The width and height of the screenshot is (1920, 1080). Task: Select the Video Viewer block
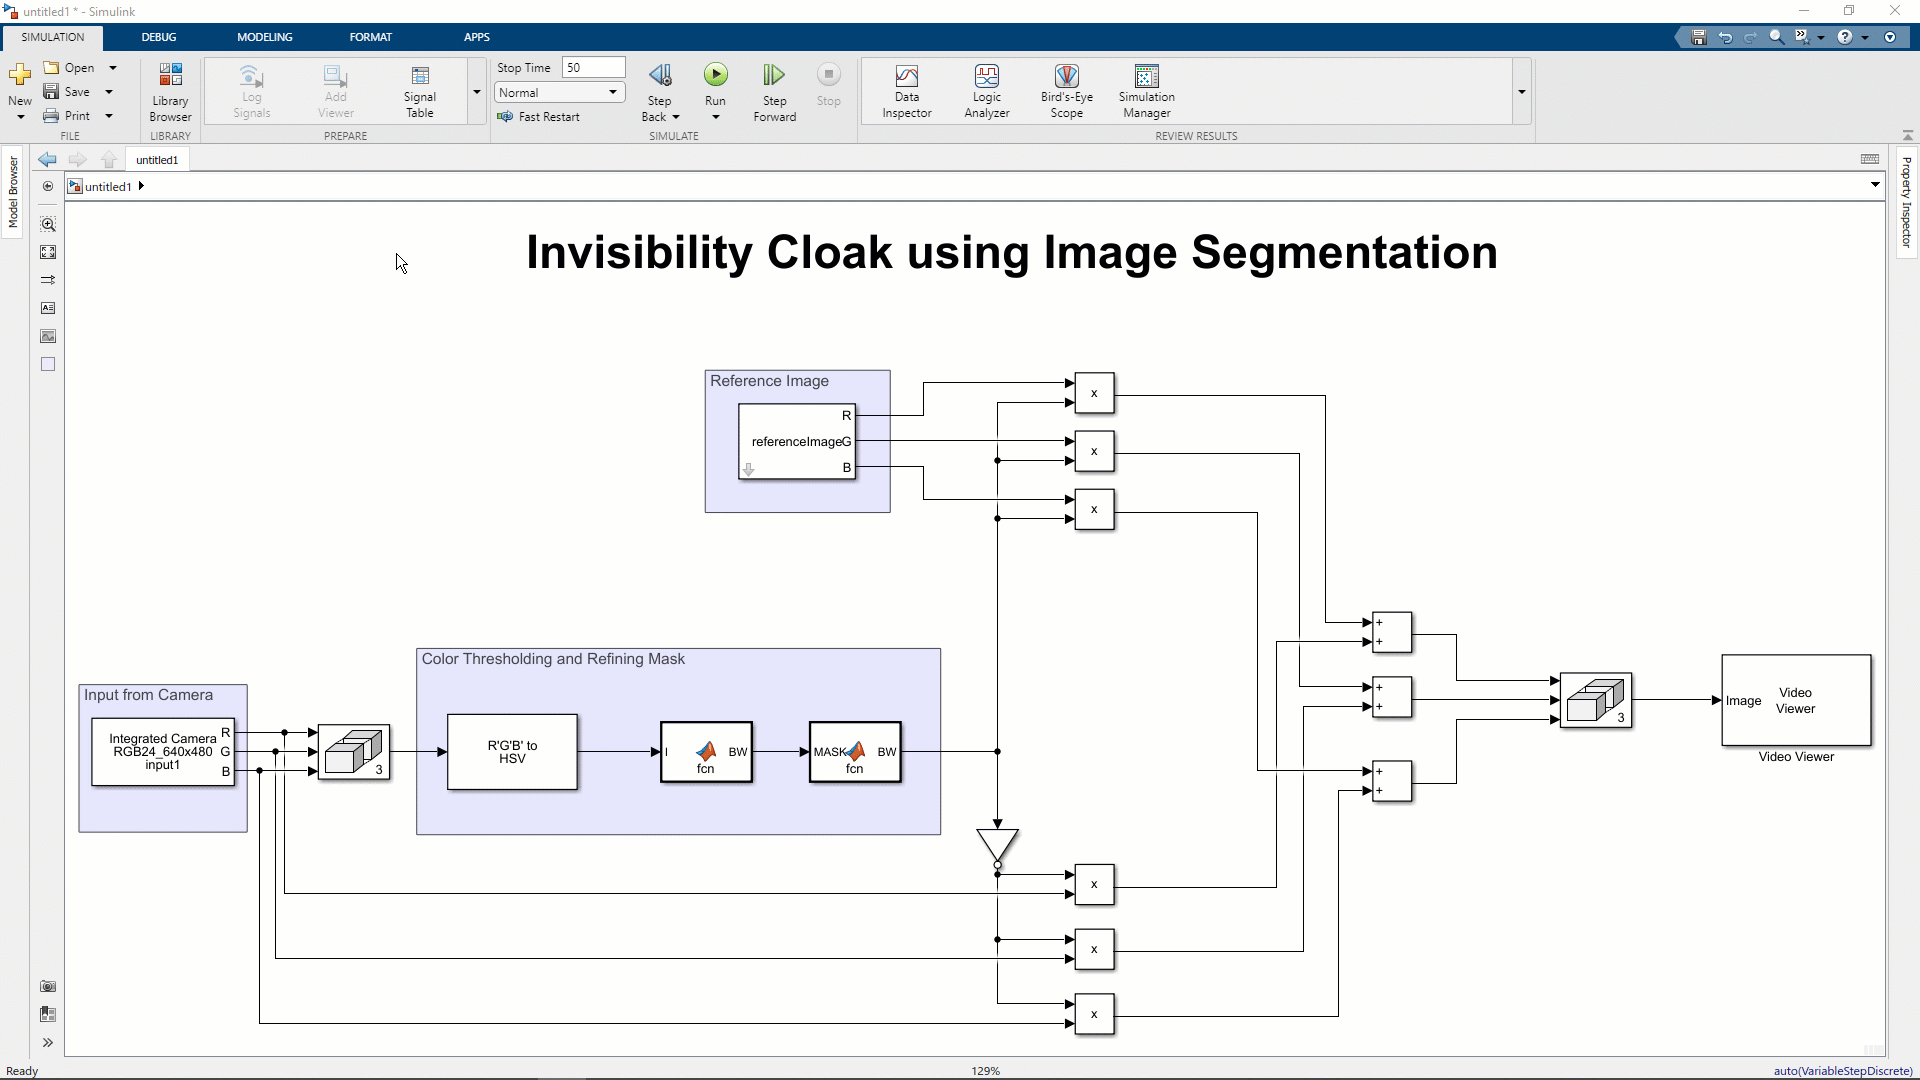[x=1795, y=700]
